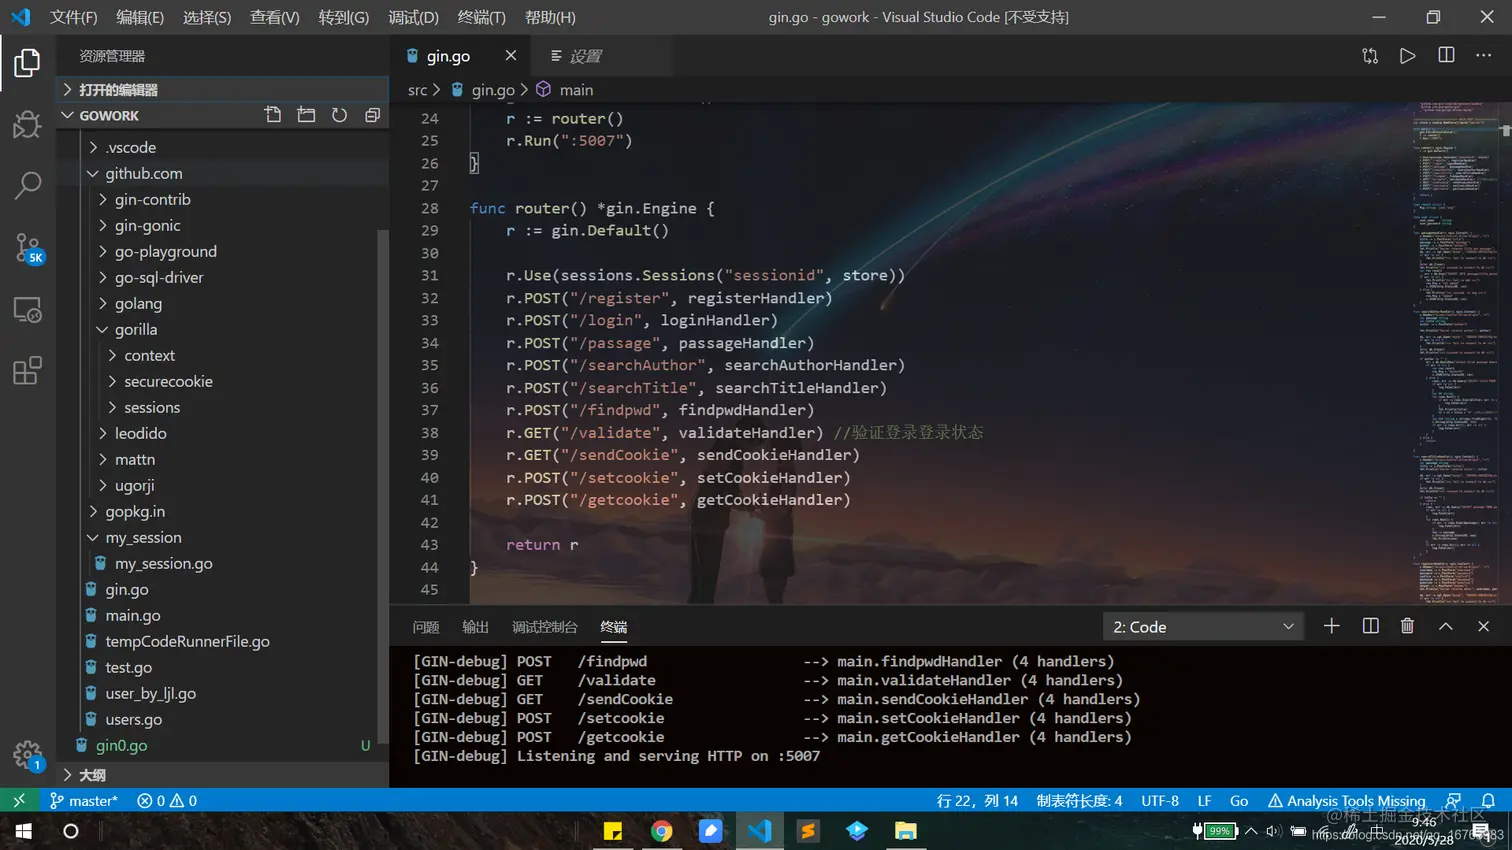This screenshot has height=850, width=1512.
Task: Click Go language mode in status bar
Action: pyautogui.click(x=1239, y=801)
